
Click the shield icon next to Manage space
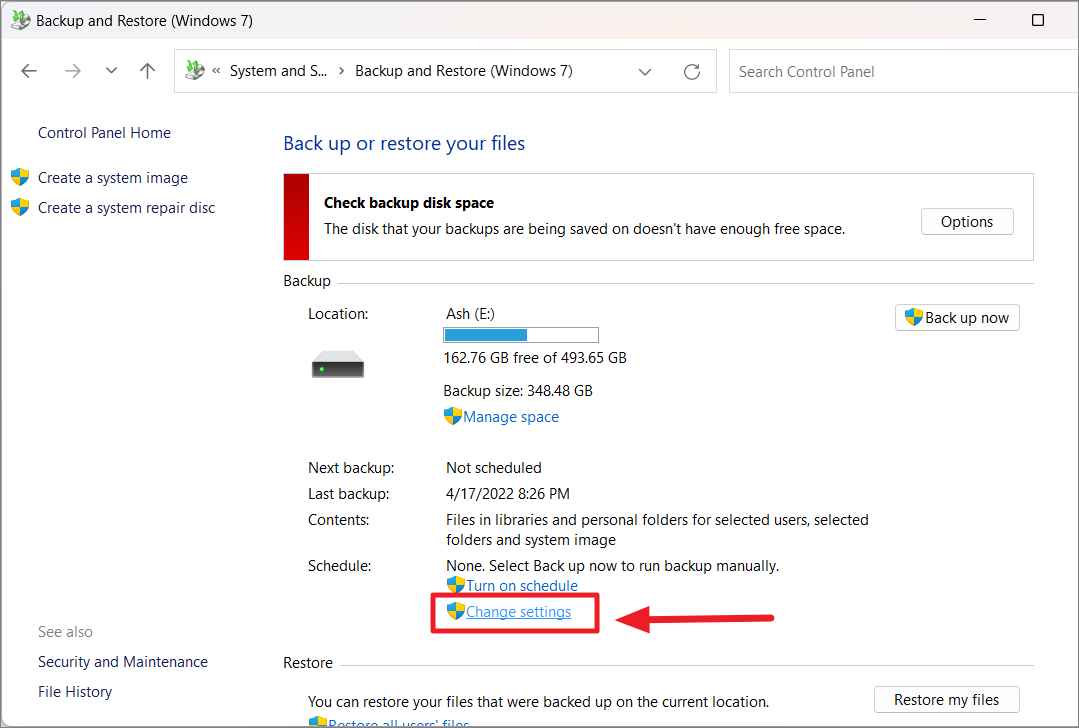click(452, 417)
